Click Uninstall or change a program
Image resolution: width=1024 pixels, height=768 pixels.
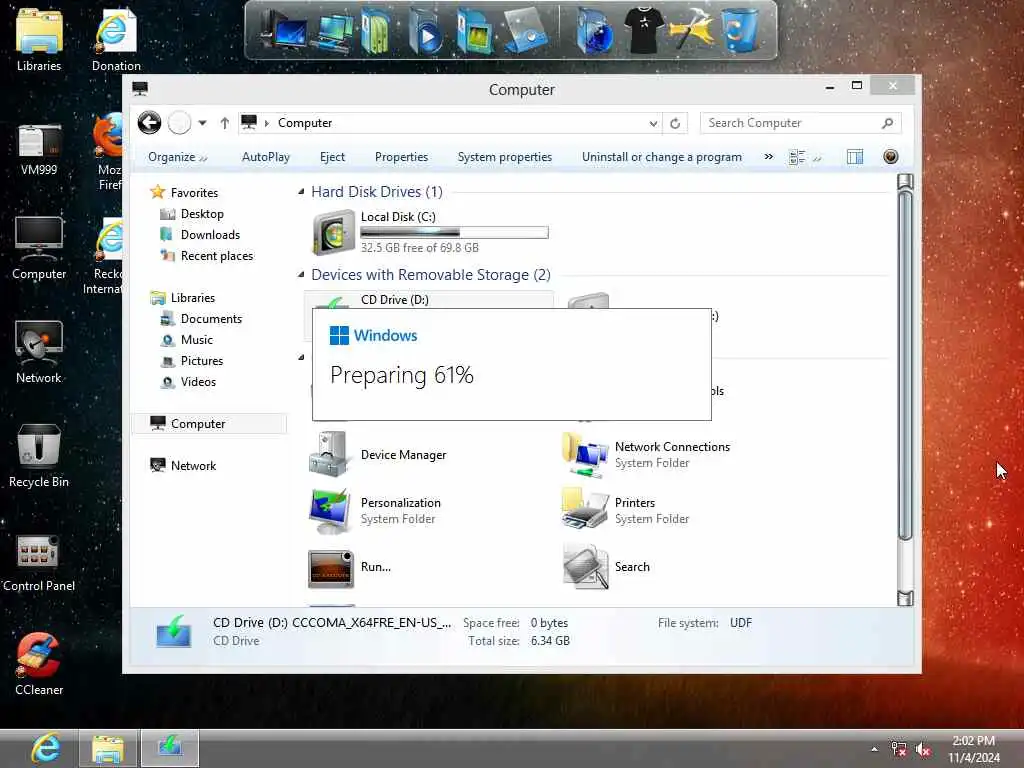(x=662, y=157)
